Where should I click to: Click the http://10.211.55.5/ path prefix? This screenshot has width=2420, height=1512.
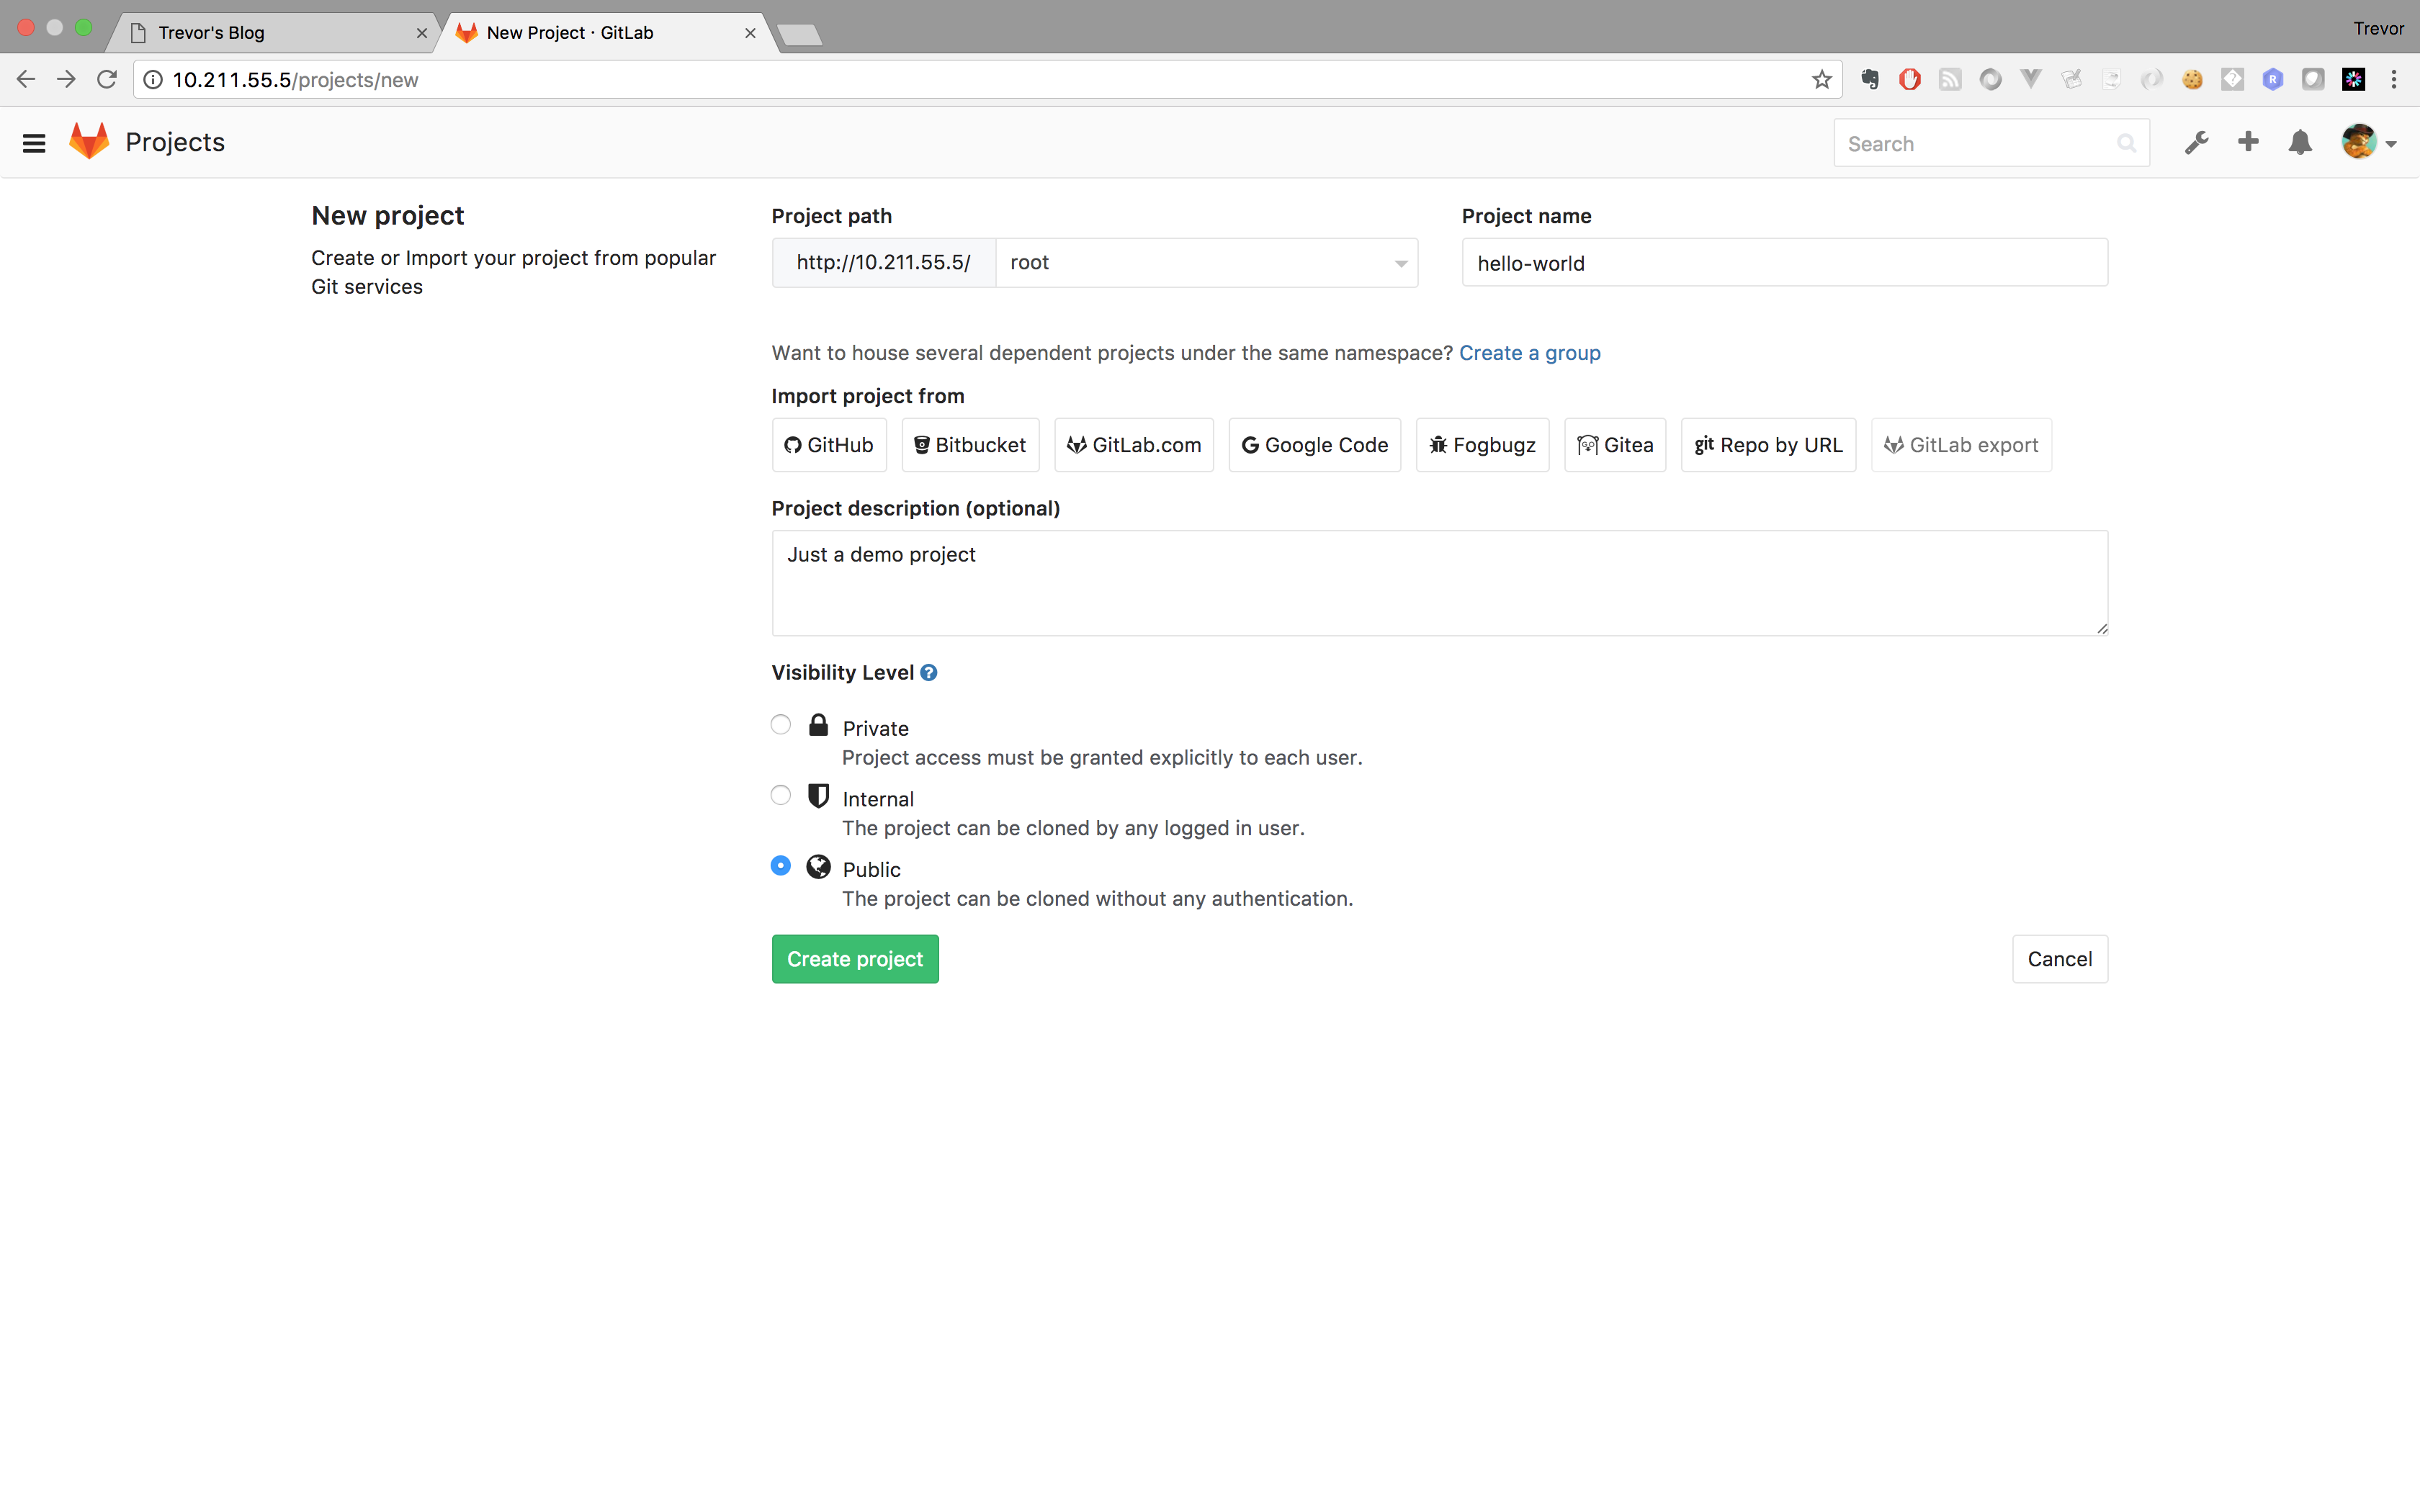pos(884,263)
